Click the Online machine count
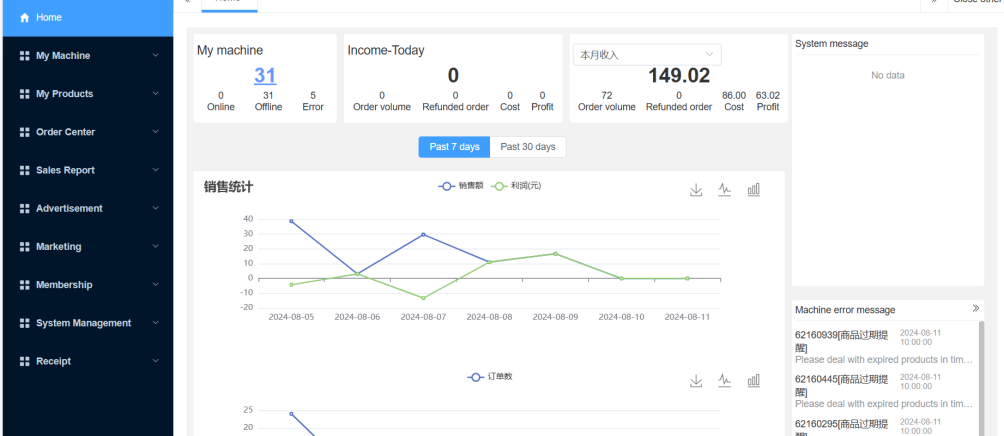The width and height of the screenshot is (1004, 436). [x=221, y=95]
